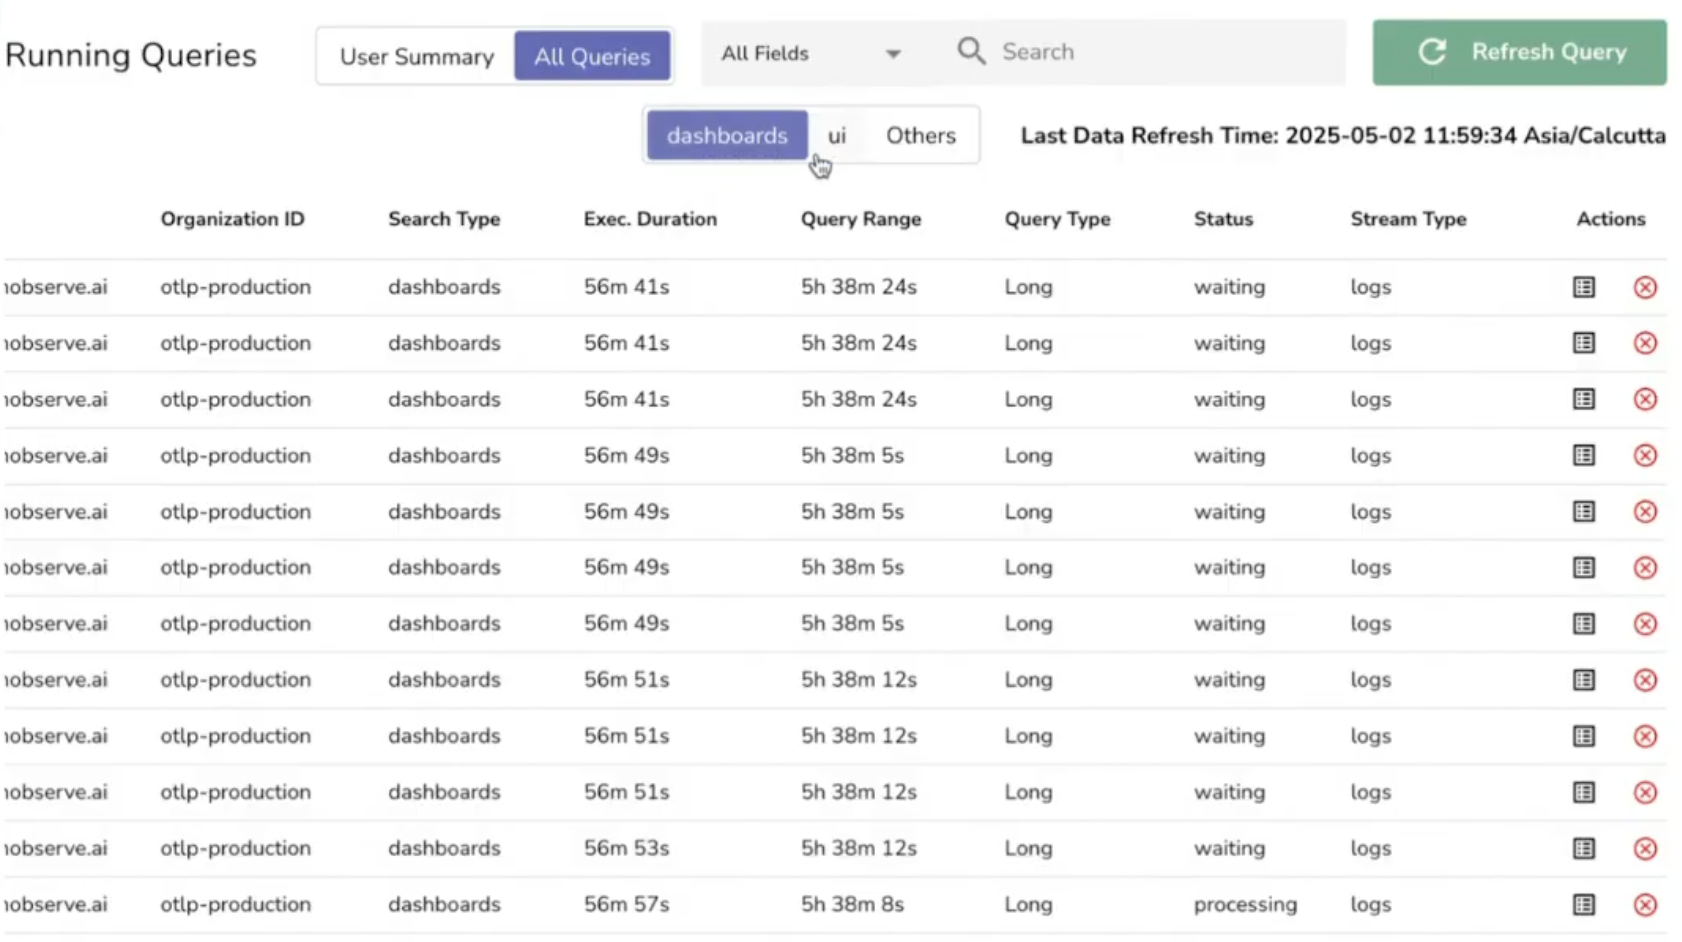
Task: Click the Running Queries heading
Action: pos(130,55)
